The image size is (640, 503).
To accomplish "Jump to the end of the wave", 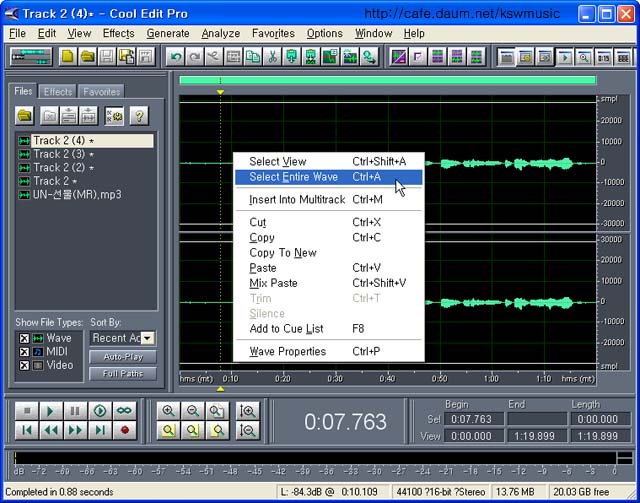I will click(x=100, y=430).
